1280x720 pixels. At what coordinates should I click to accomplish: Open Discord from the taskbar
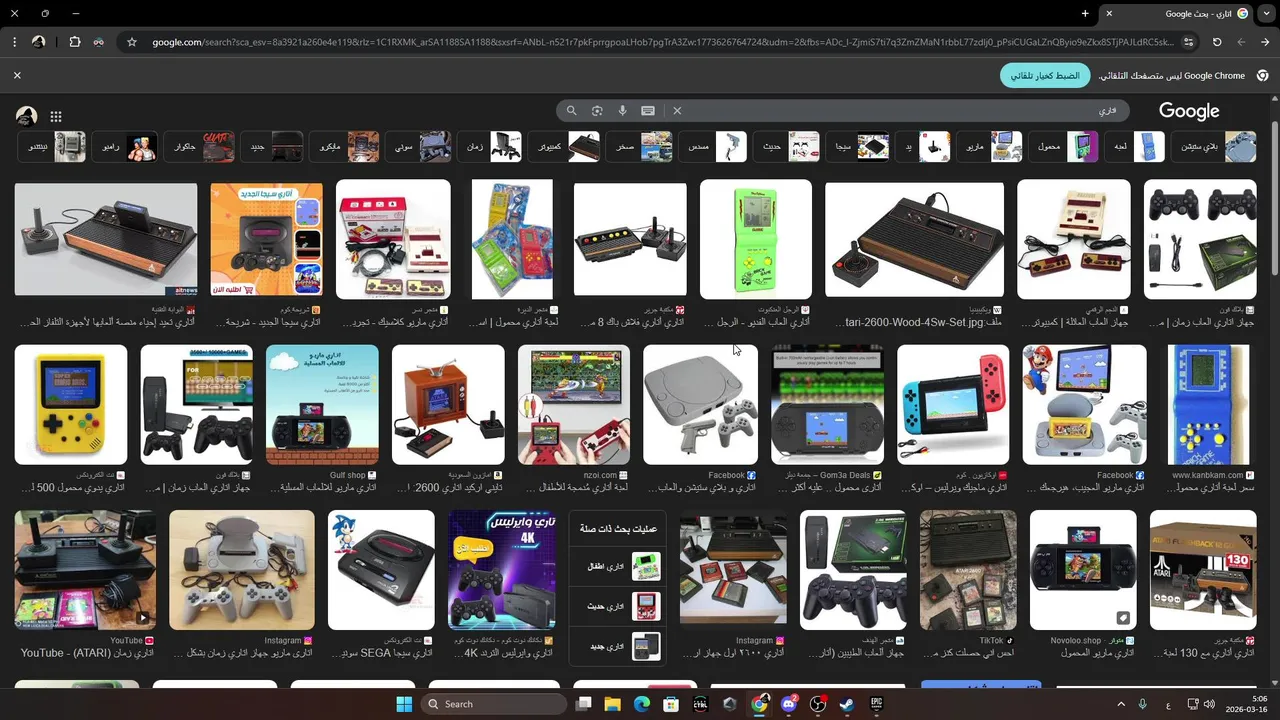tap(789, 704)
